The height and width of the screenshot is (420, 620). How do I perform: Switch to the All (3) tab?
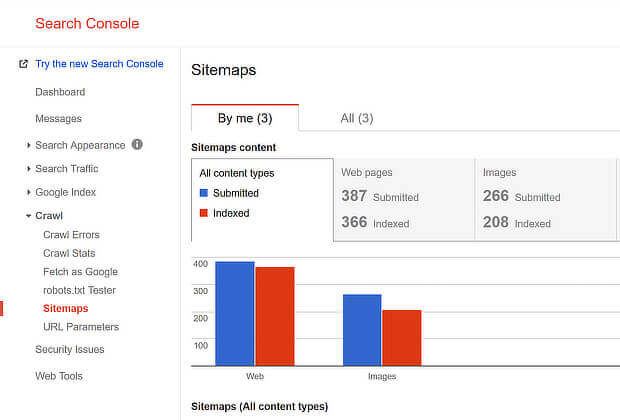point(357,118)
